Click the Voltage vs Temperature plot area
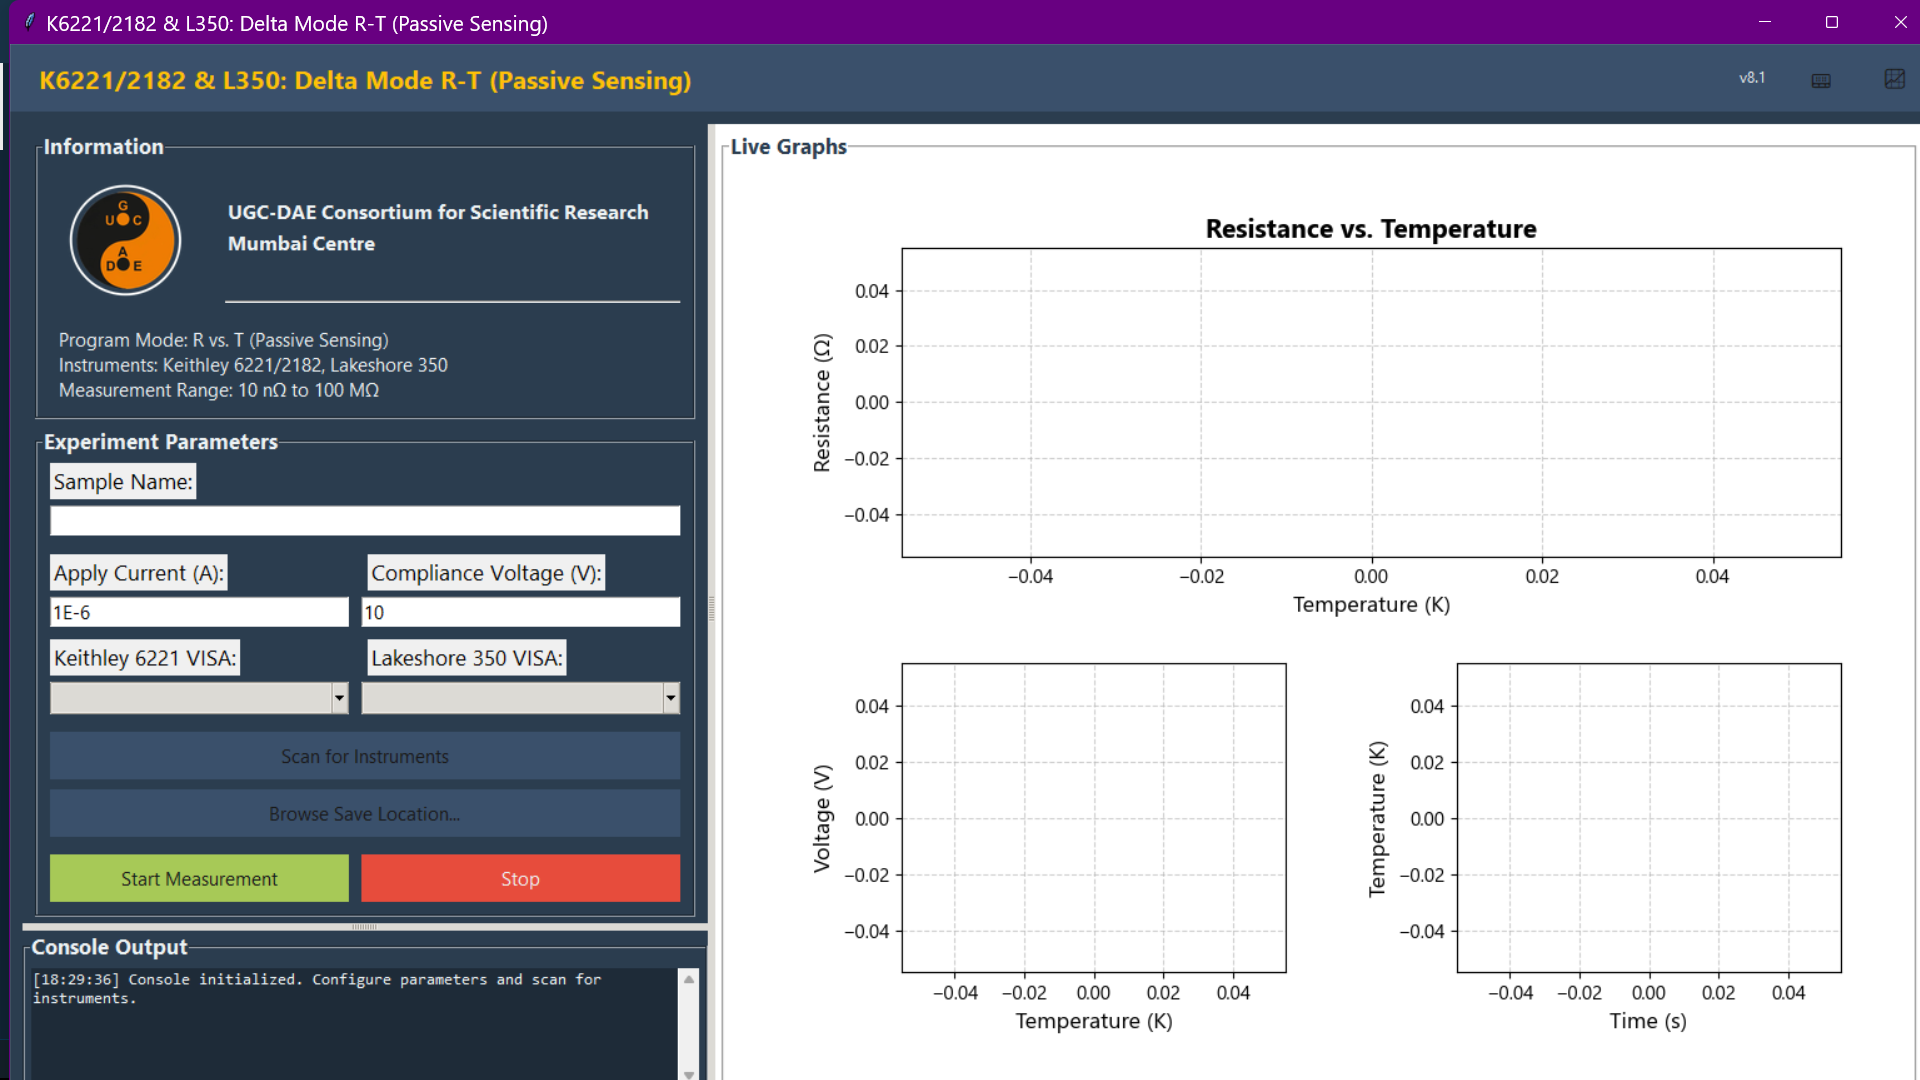 point(1093,818)
